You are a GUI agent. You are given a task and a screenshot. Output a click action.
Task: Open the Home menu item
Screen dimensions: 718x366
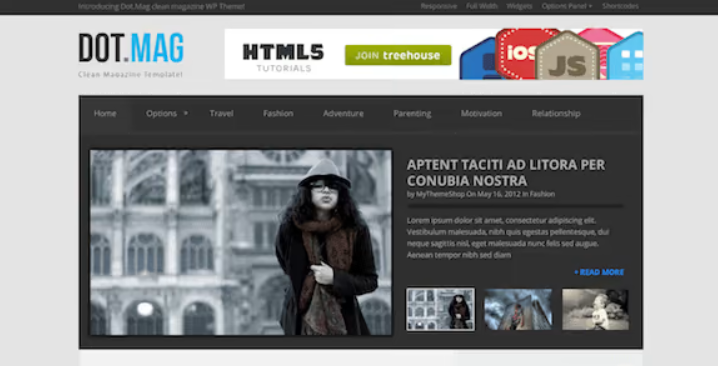pos(105,114)
